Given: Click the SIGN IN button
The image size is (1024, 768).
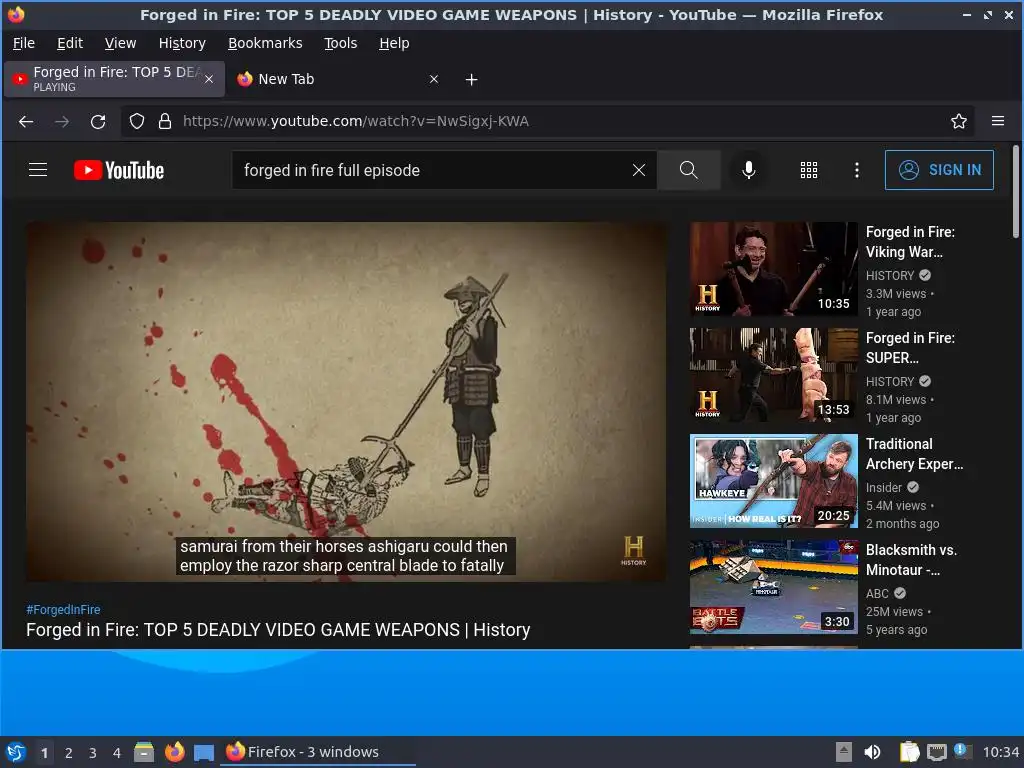Looking at the screenshot, I should (939, 170).
